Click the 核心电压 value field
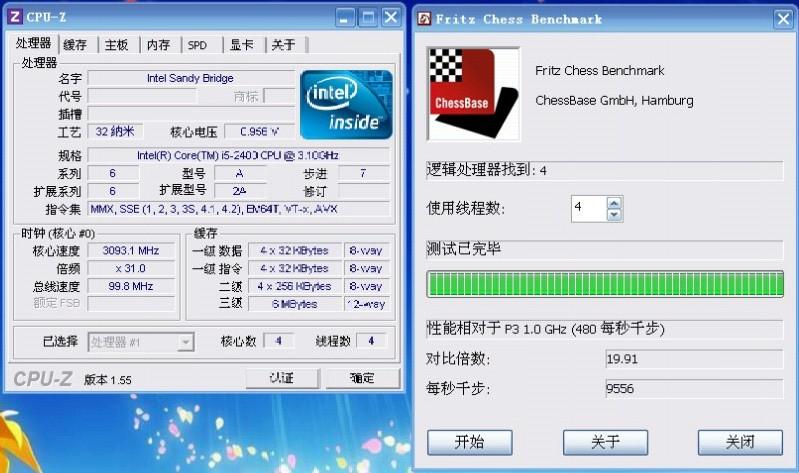The width and height of the screenshot is (799, 473). [259, 132]
